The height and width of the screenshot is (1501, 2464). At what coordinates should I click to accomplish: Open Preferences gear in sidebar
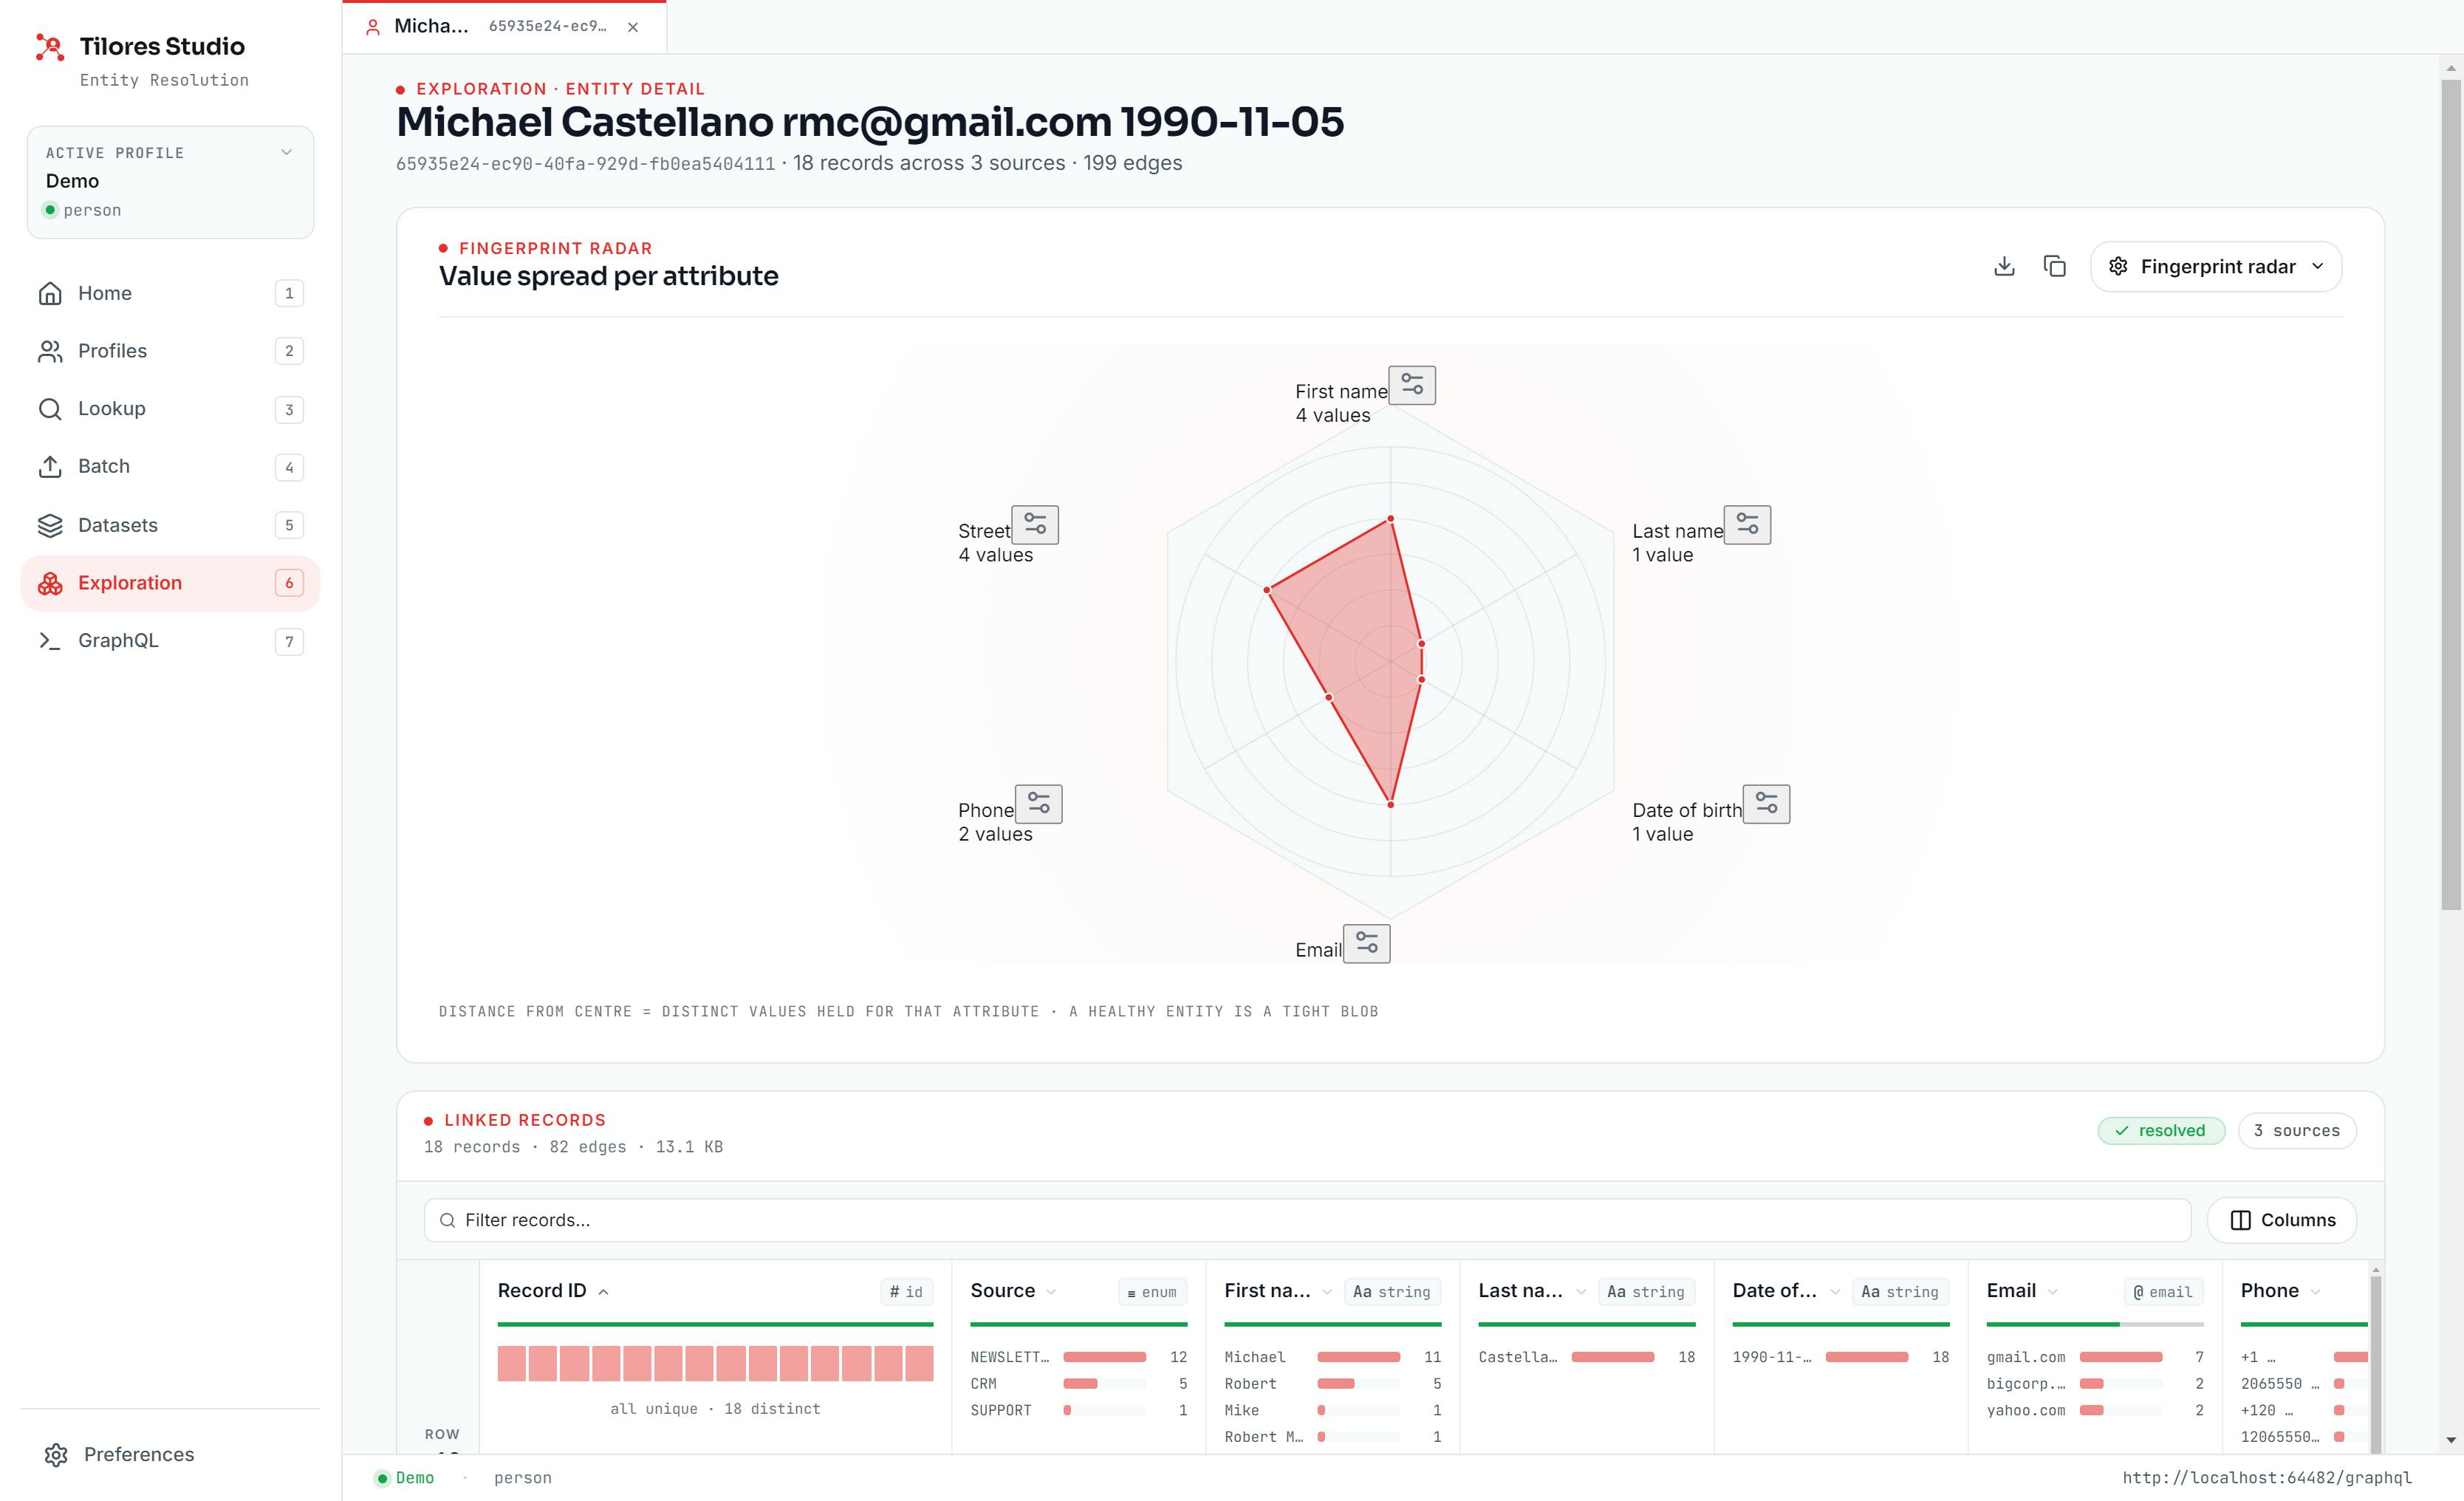56,1454
